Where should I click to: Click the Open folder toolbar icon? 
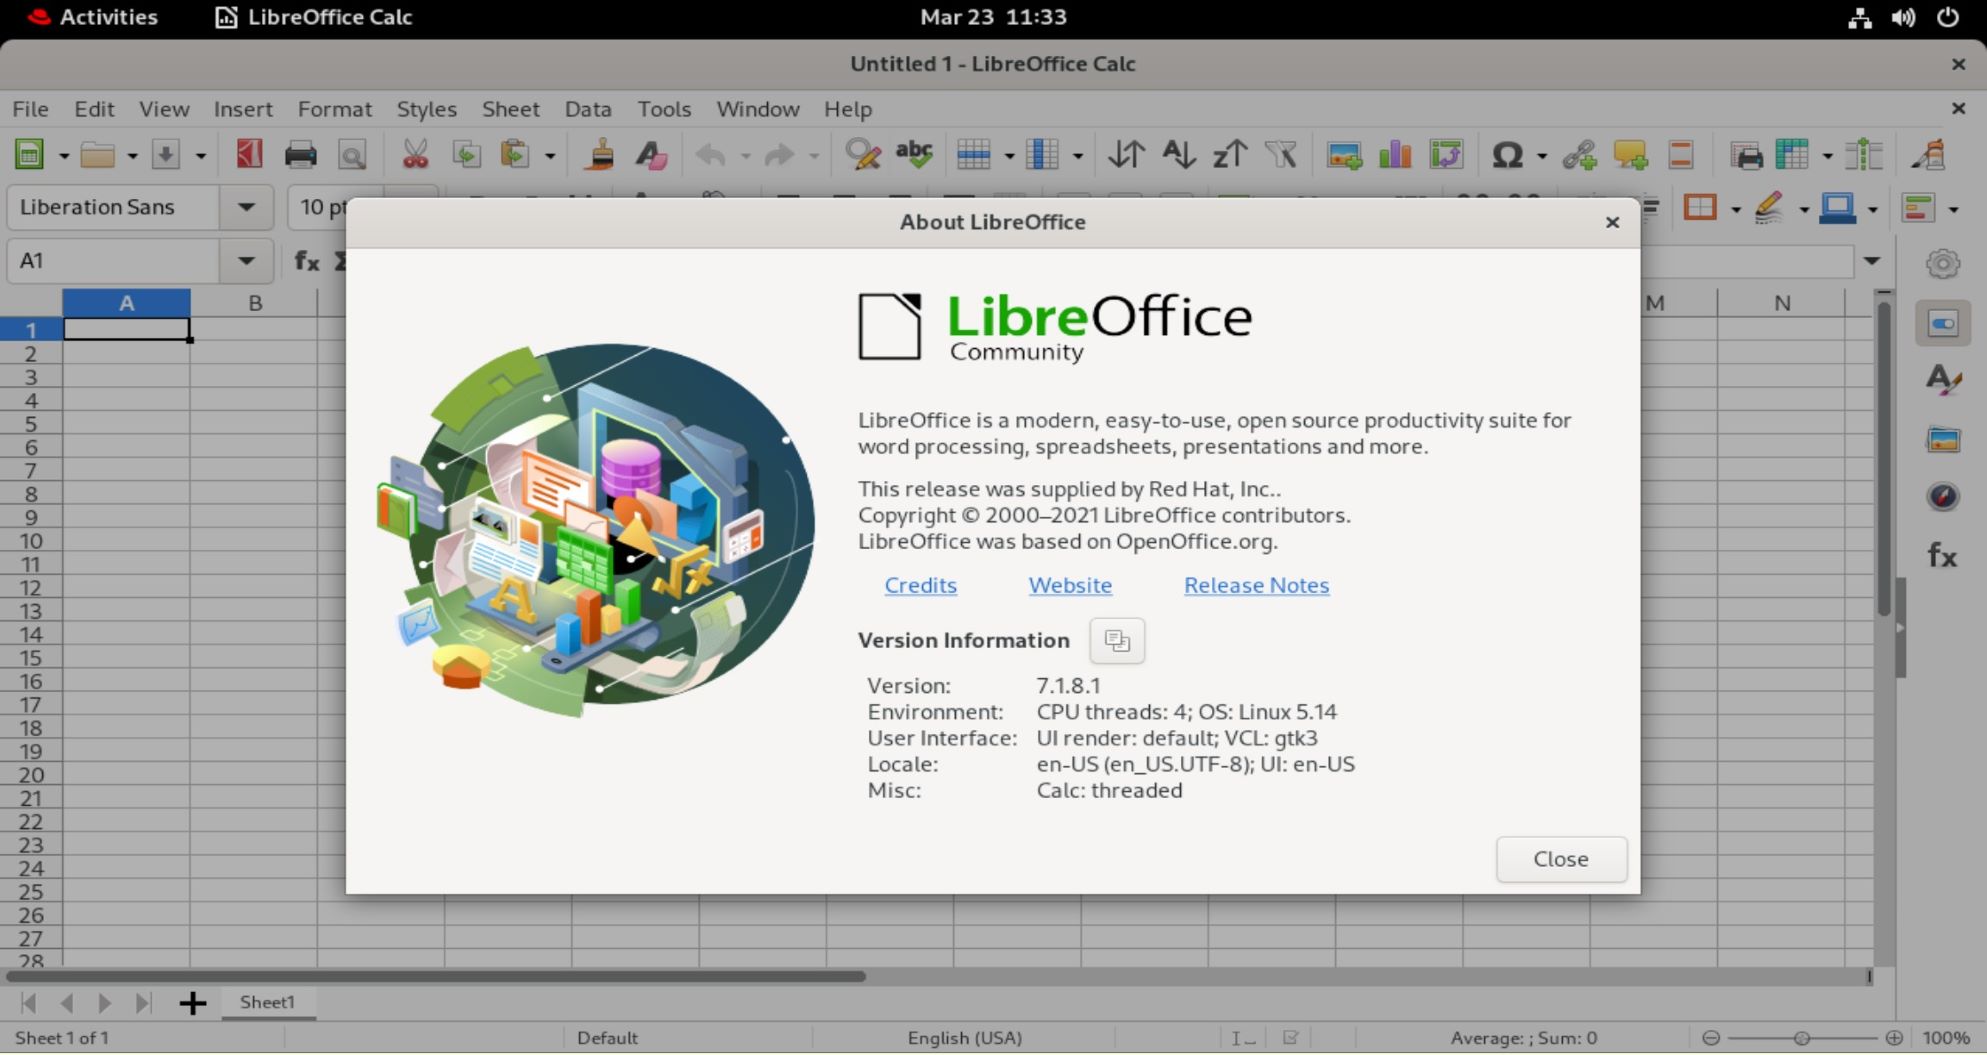click(x=97, y=155)
